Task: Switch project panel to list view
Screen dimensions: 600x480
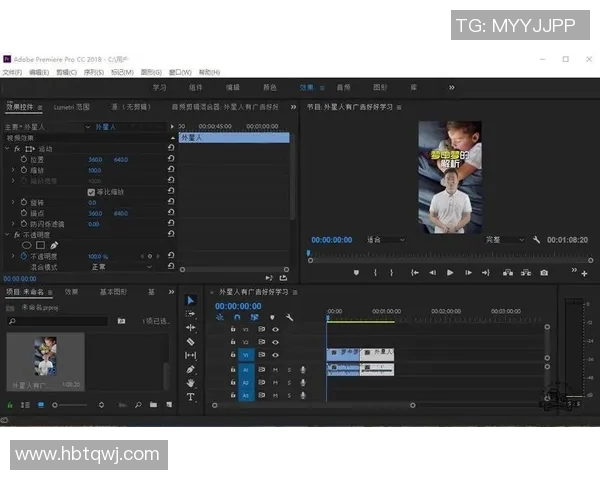Action: point(25,405)
